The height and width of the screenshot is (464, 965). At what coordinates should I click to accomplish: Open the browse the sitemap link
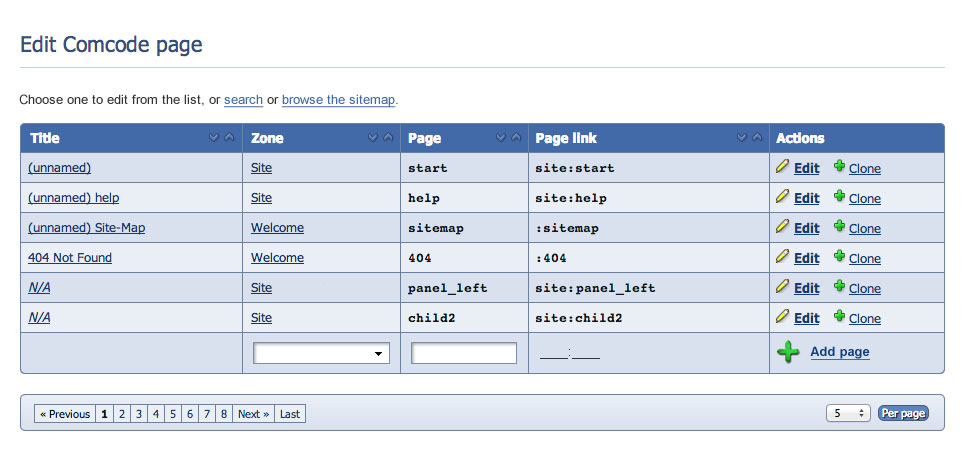pos(339,100)
